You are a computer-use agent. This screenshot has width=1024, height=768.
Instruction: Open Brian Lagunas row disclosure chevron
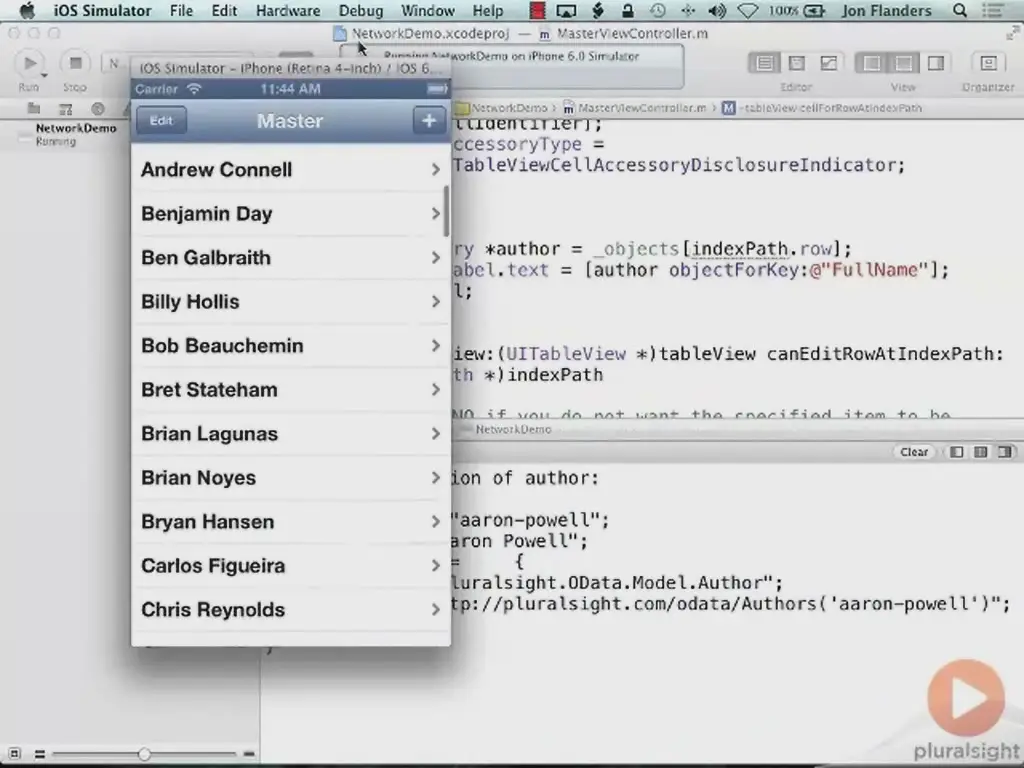[436, 434]
